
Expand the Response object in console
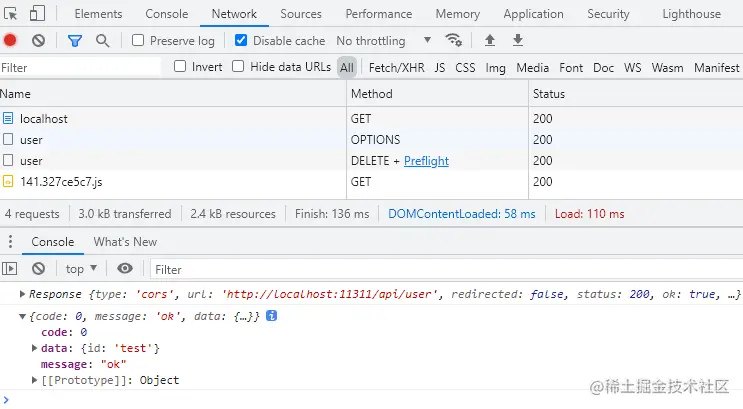pyautogui.click(x=23, y=295)
